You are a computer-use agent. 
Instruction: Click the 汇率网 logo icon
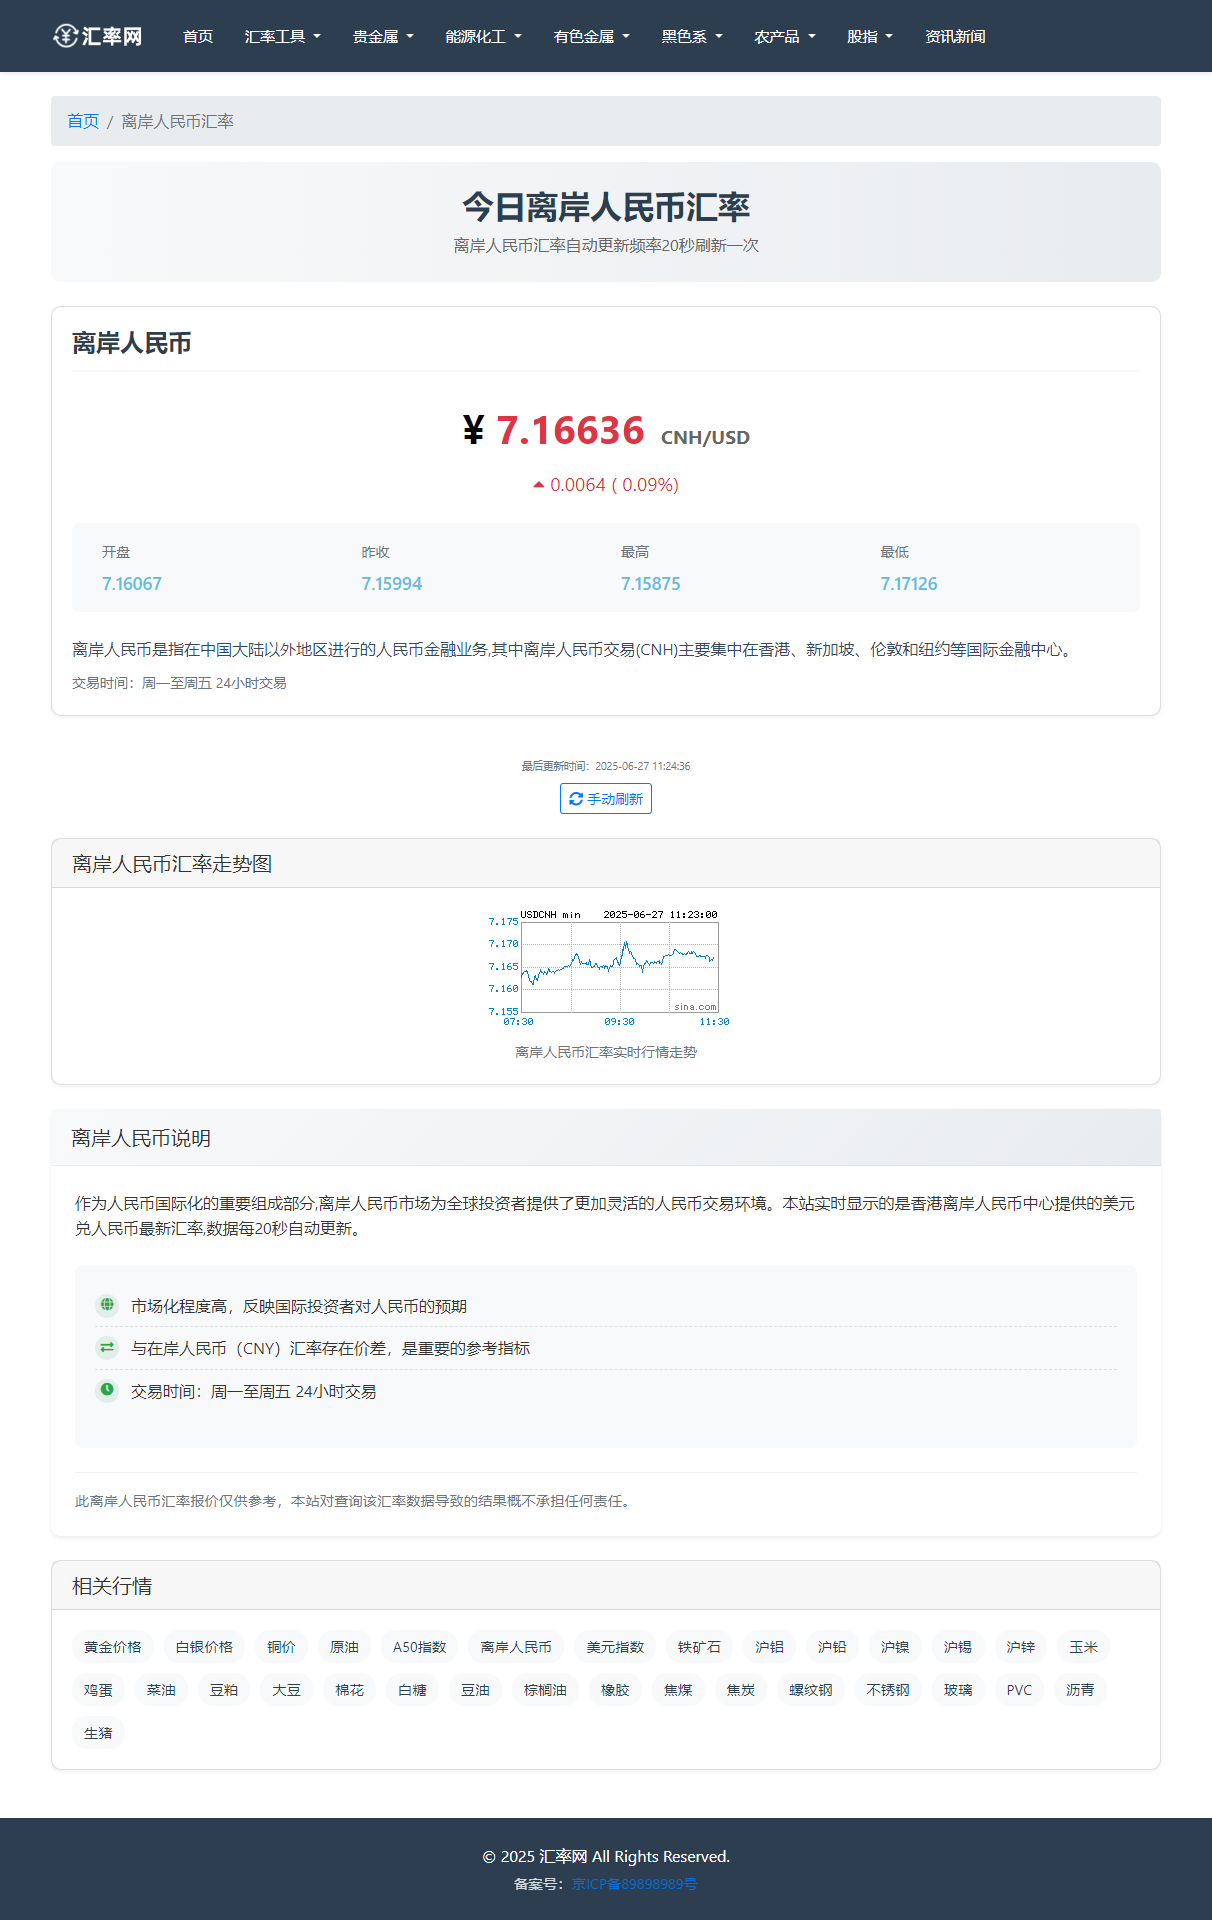[66, 36]
